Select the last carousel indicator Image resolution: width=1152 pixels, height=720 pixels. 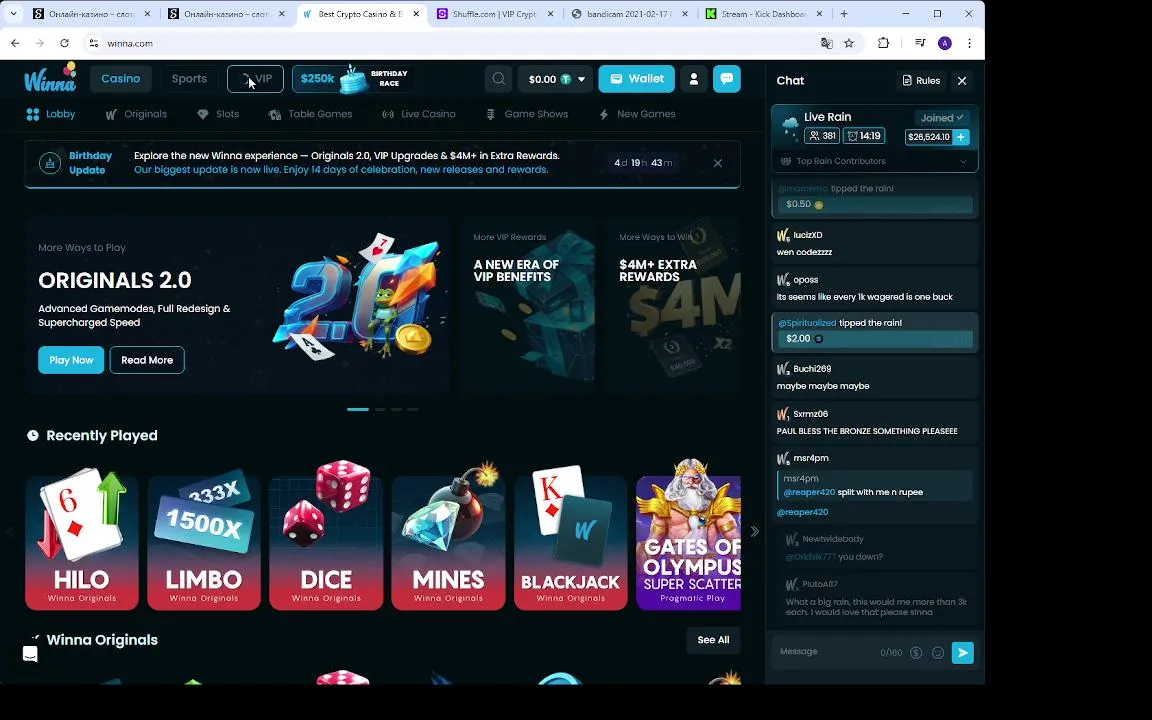413,409
